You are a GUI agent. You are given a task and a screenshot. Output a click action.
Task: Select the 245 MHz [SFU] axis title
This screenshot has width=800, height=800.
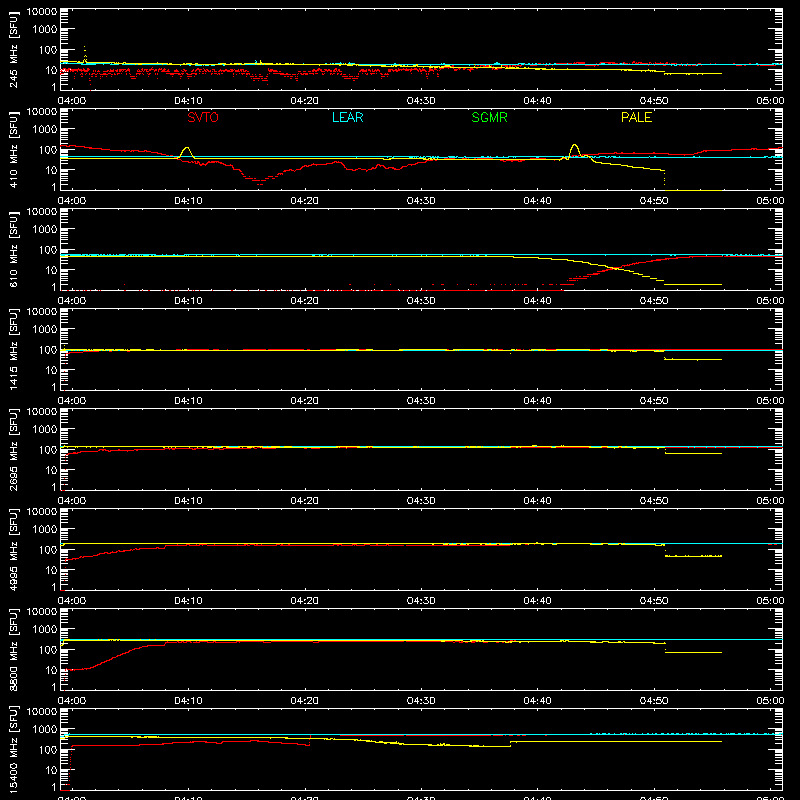click(x=13, y=49)
